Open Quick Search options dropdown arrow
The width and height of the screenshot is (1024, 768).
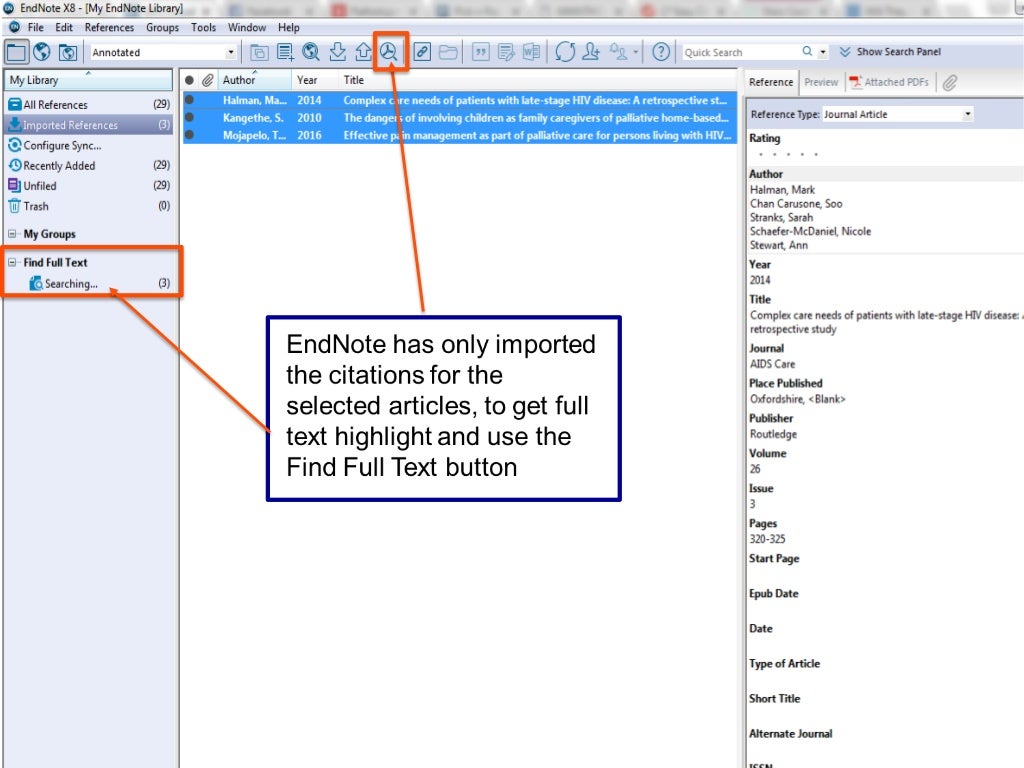pyautogui.click(x=823, y=52)
